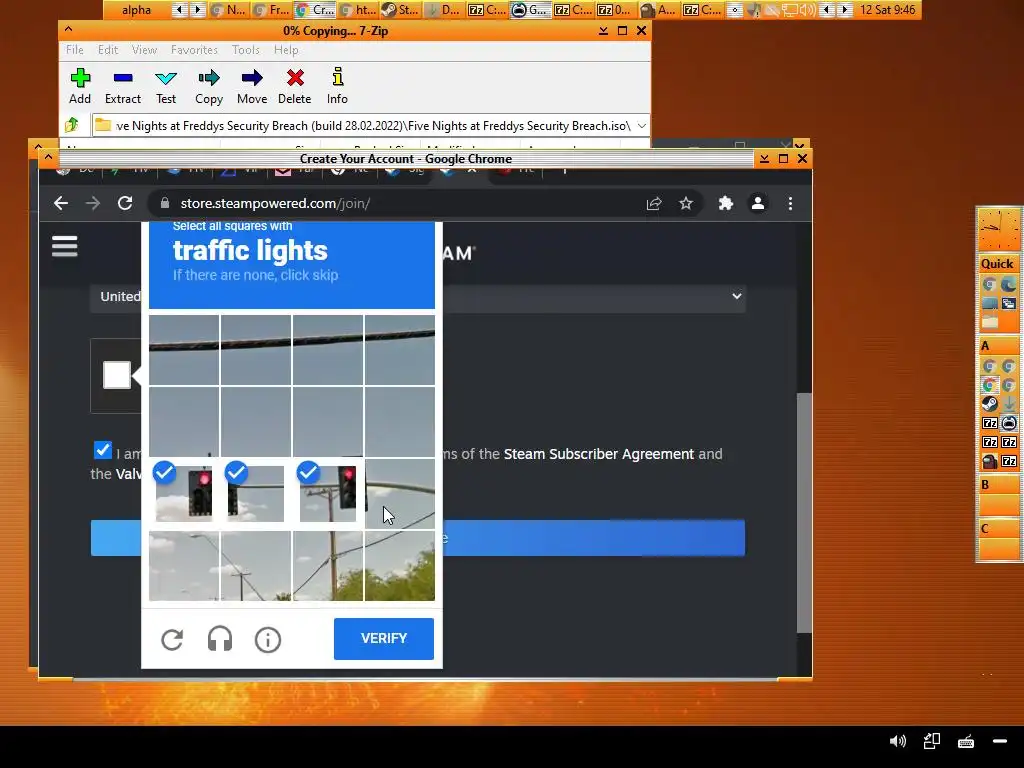Share this page from the address bar
The width and height of the screenshot is (1024, 768).
pos(654,204)
